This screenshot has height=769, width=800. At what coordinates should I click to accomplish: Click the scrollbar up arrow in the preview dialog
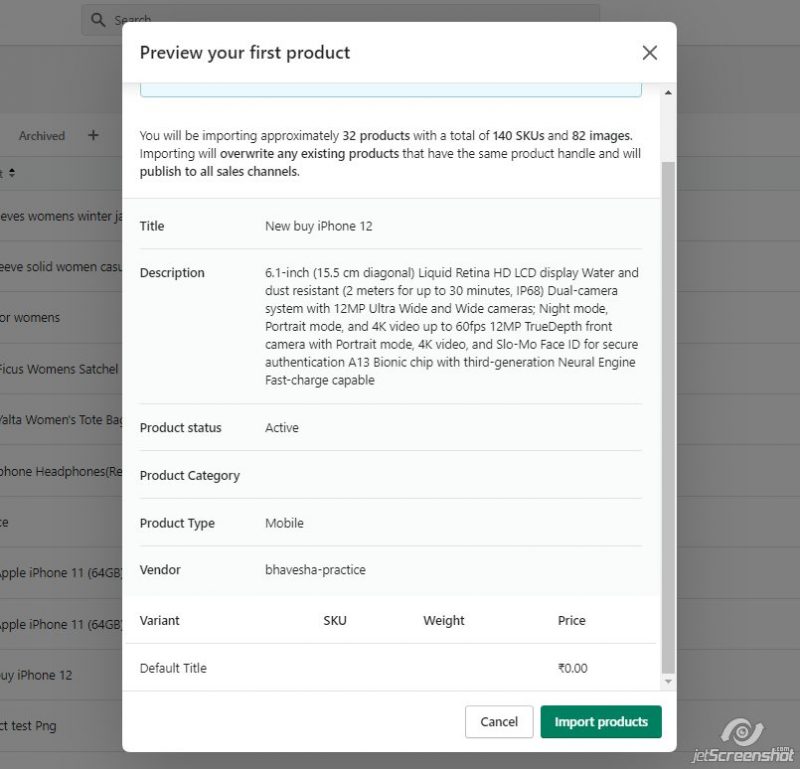coord(668,91)
